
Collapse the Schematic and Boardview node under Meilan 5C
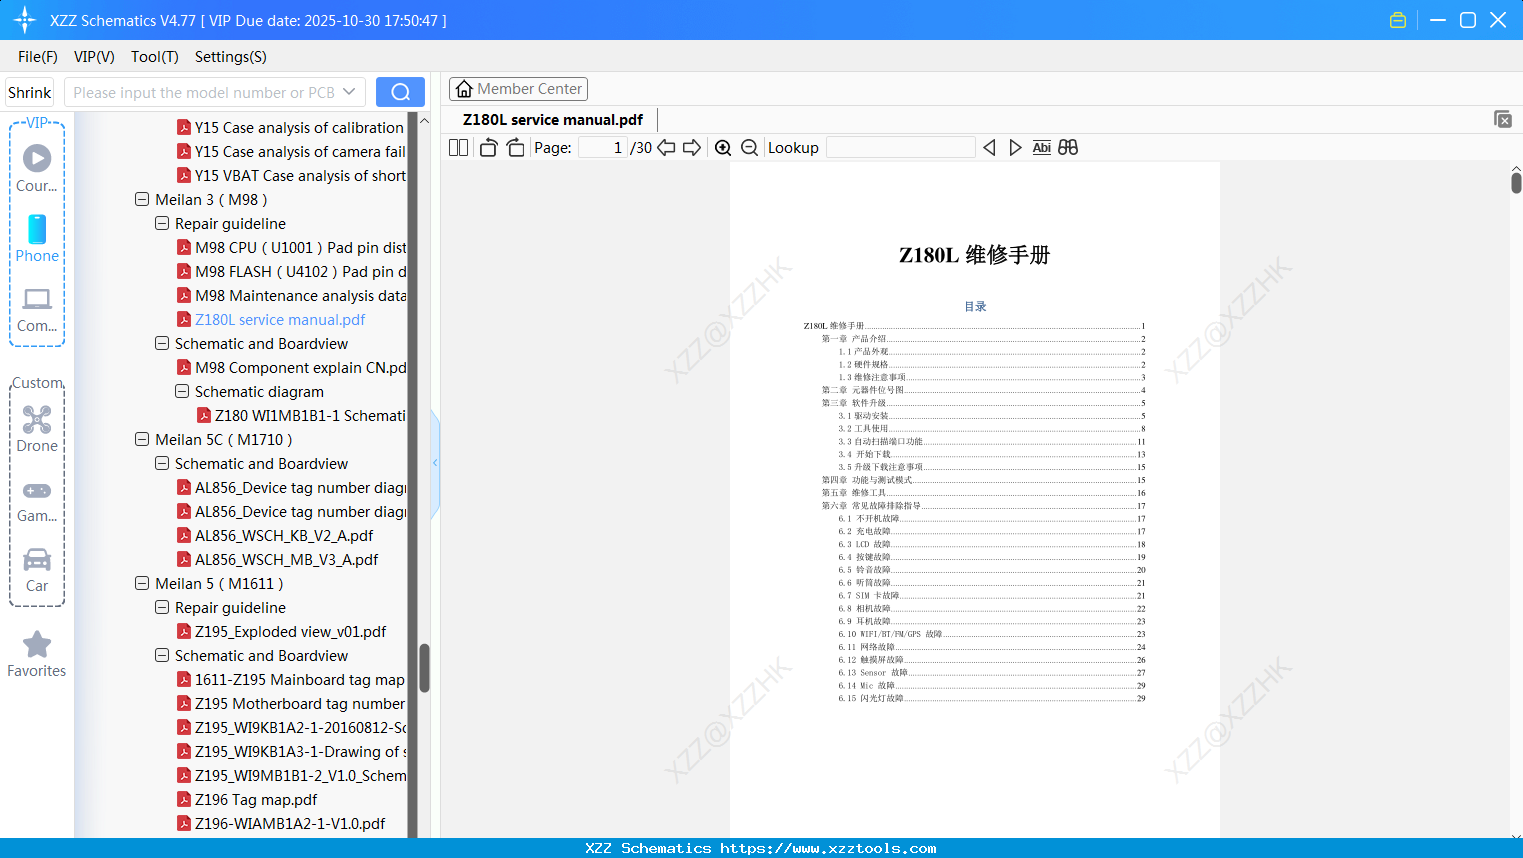point(161,463)
